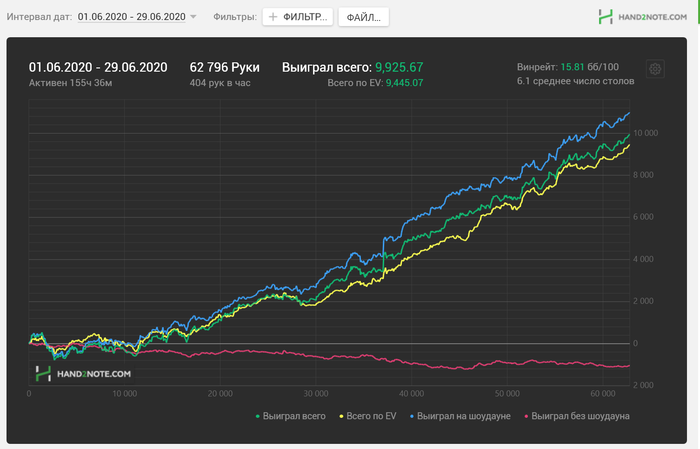Toggle the 'Всего по EV' yellow series in the legend

368,416
